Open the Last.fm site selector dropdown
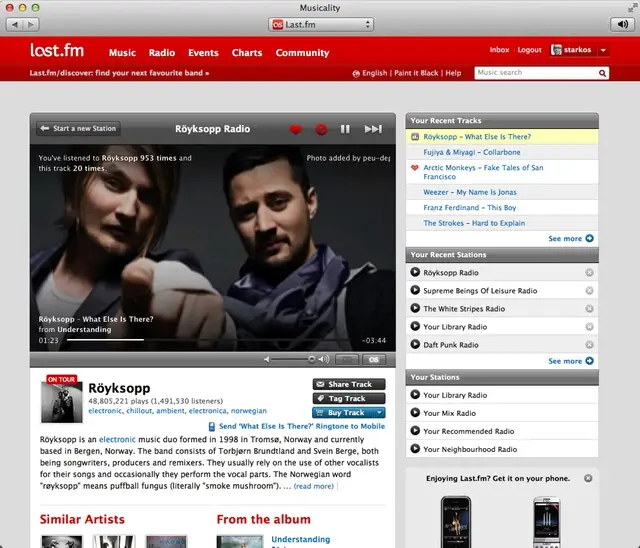Screen dimensions: 640x548 point(321,24)
